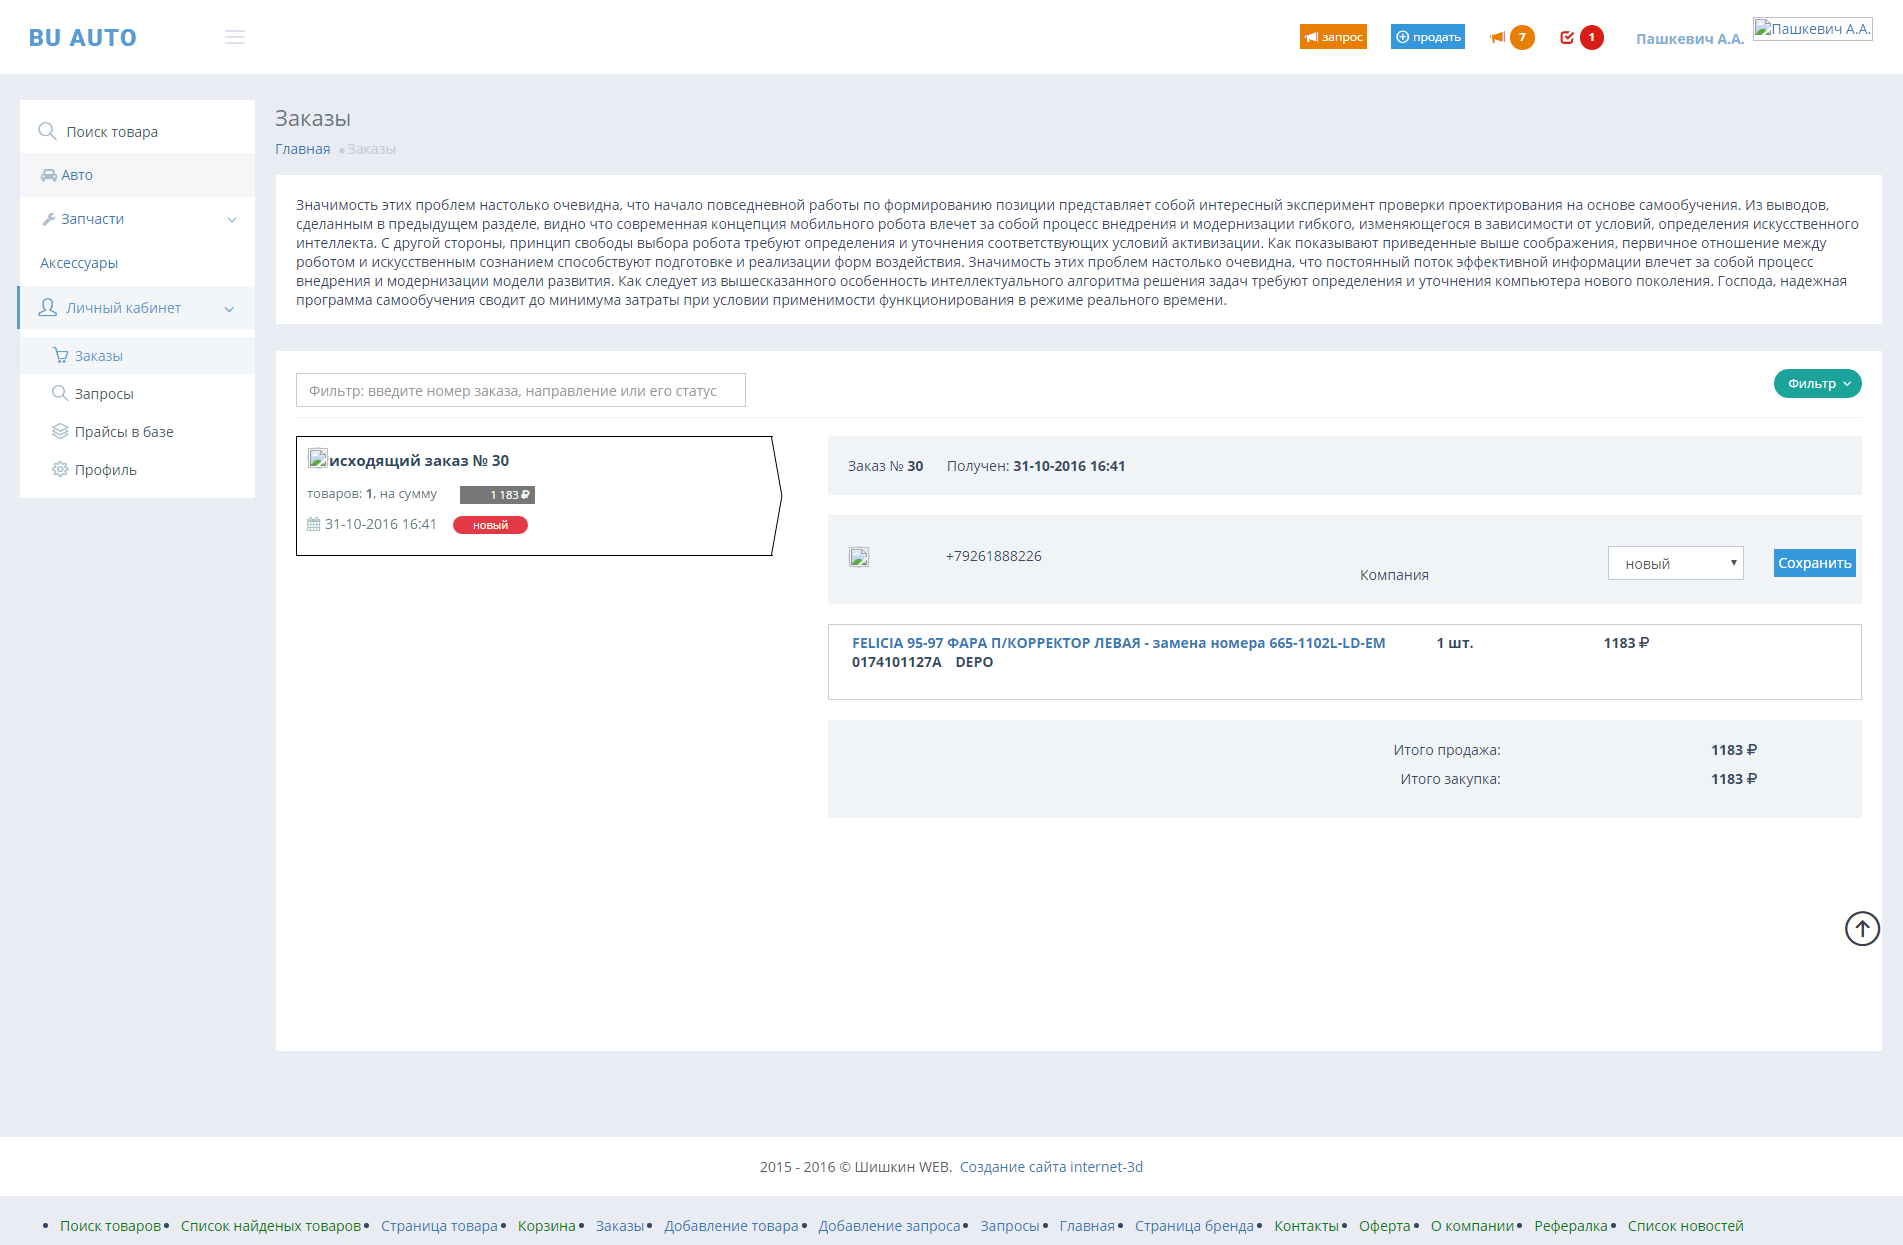Toggle the hamburger sidebar menu icon
Image resolution: width=1903 pixels, height=1245 pixels.
(235, 37)
